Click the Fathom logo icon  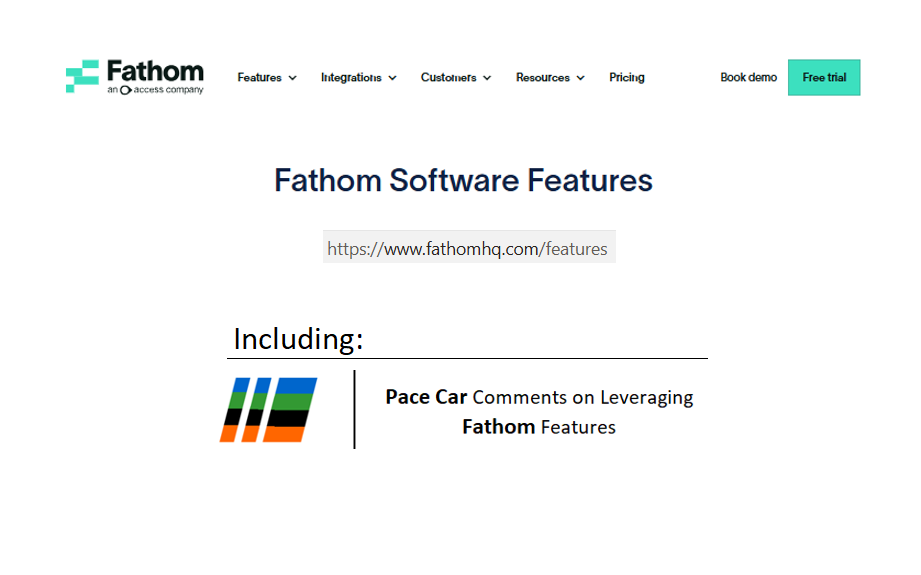(x=82, y=76)
